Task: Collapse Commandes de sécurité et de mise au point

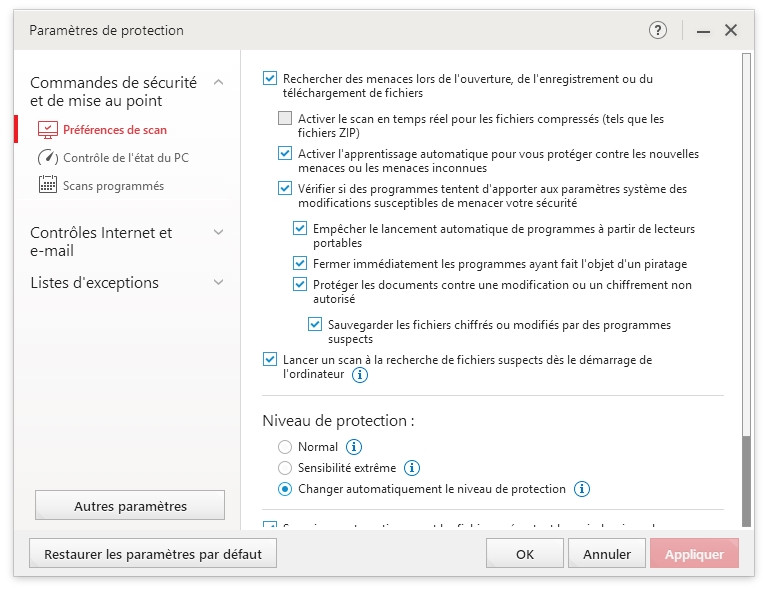Action: click(219, 82)
